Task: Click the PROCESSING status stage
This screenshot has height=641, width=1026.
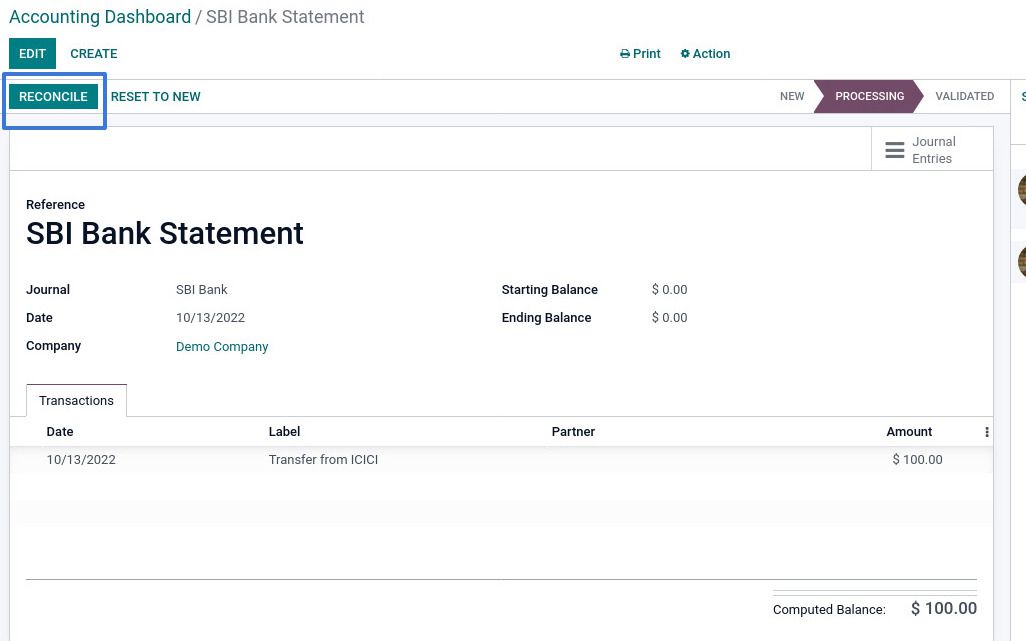Action: (869, 97)
